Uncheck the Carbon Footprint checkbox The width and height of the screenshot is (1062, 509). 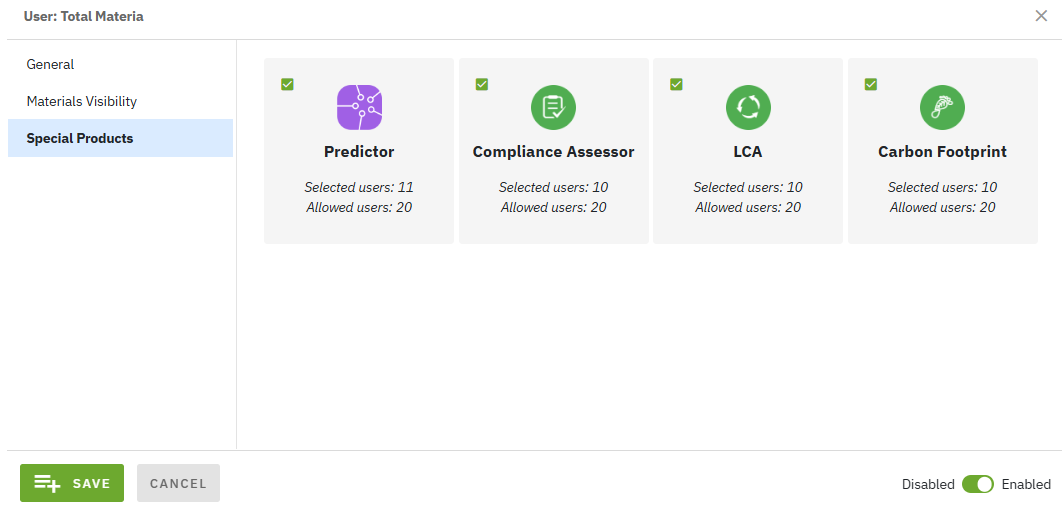(871, 84)
